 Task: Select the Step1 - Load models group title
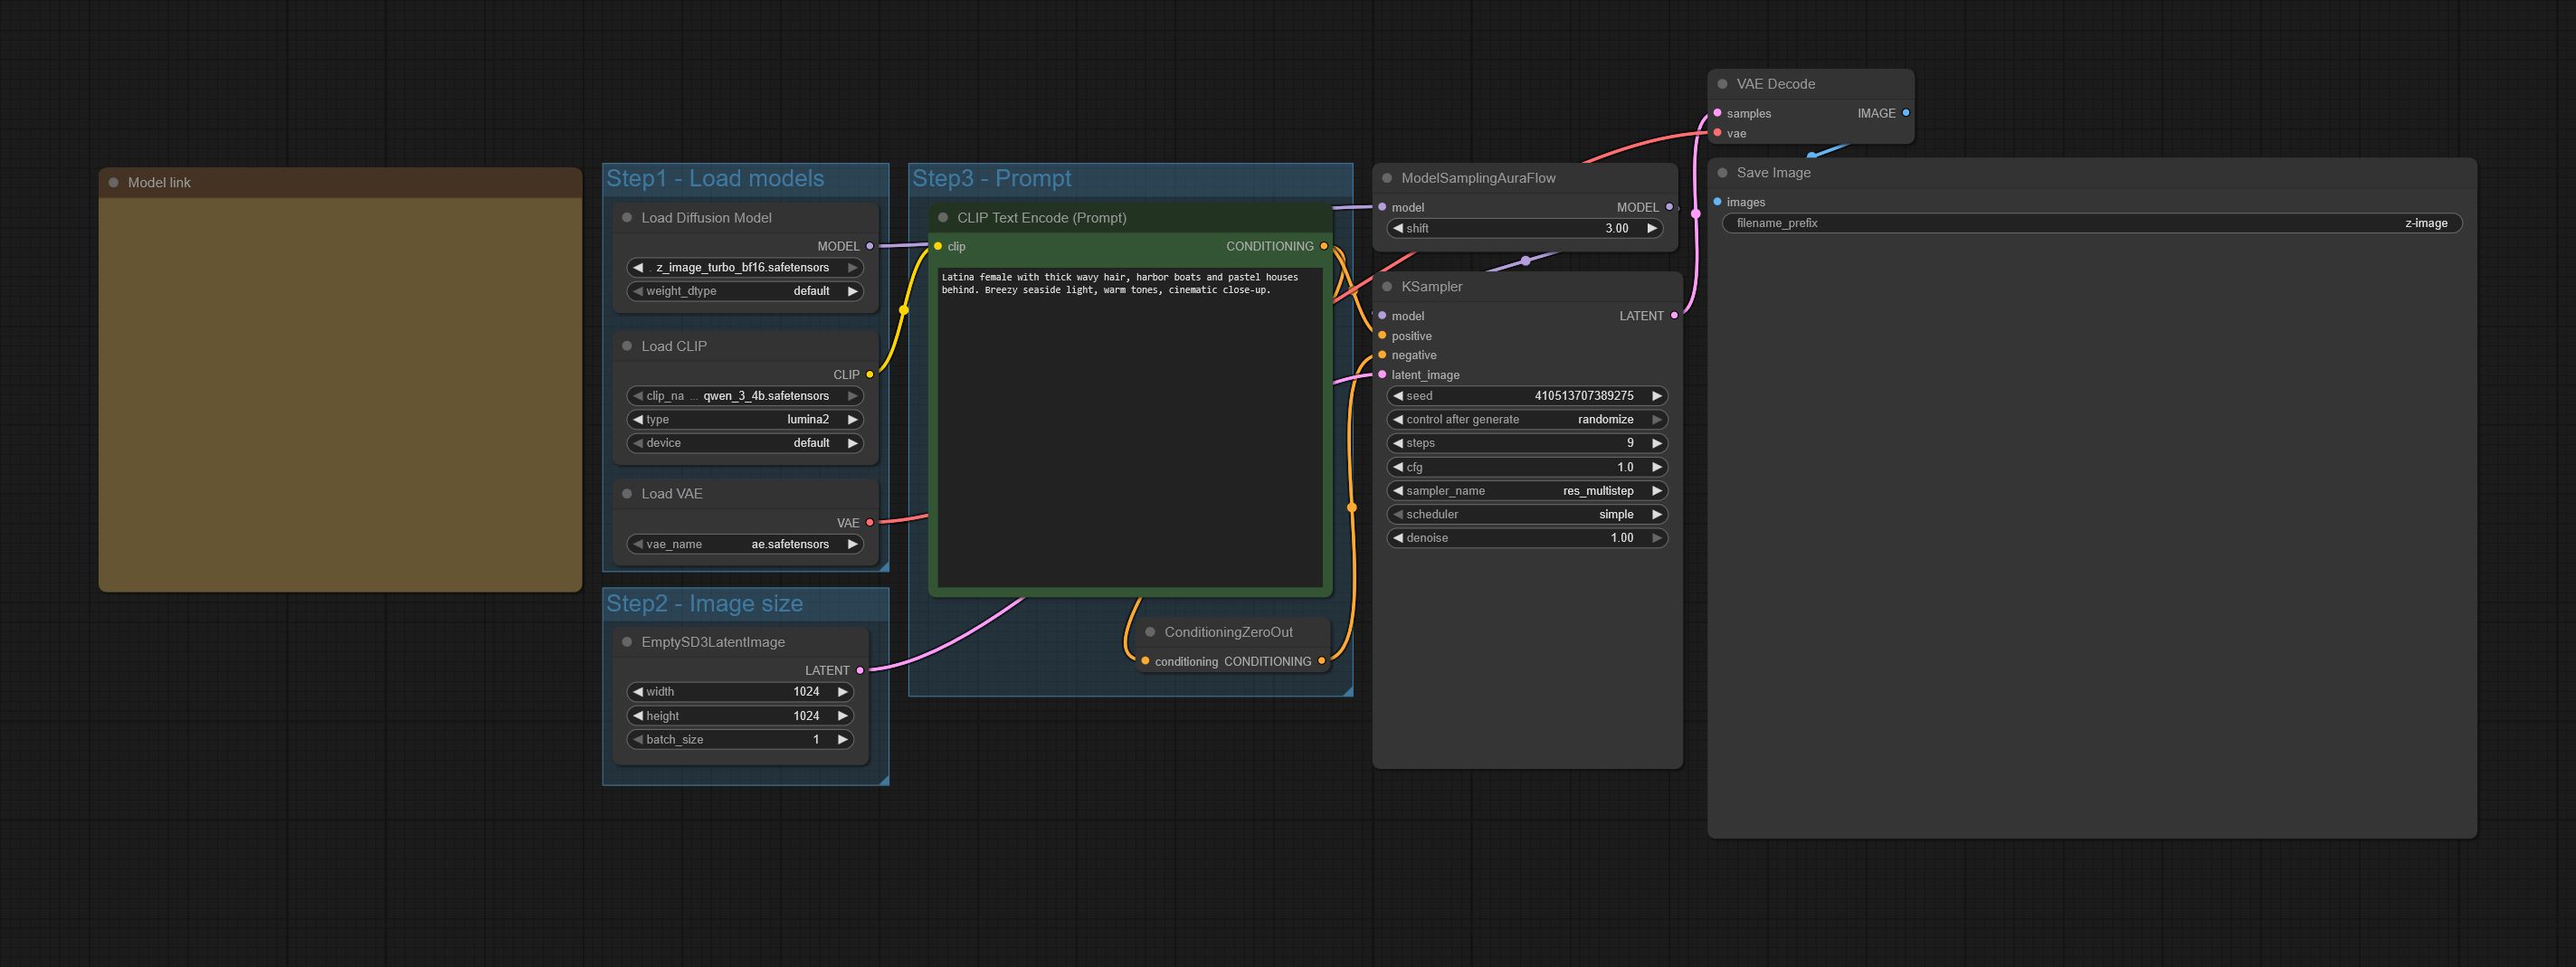(715, 179)
